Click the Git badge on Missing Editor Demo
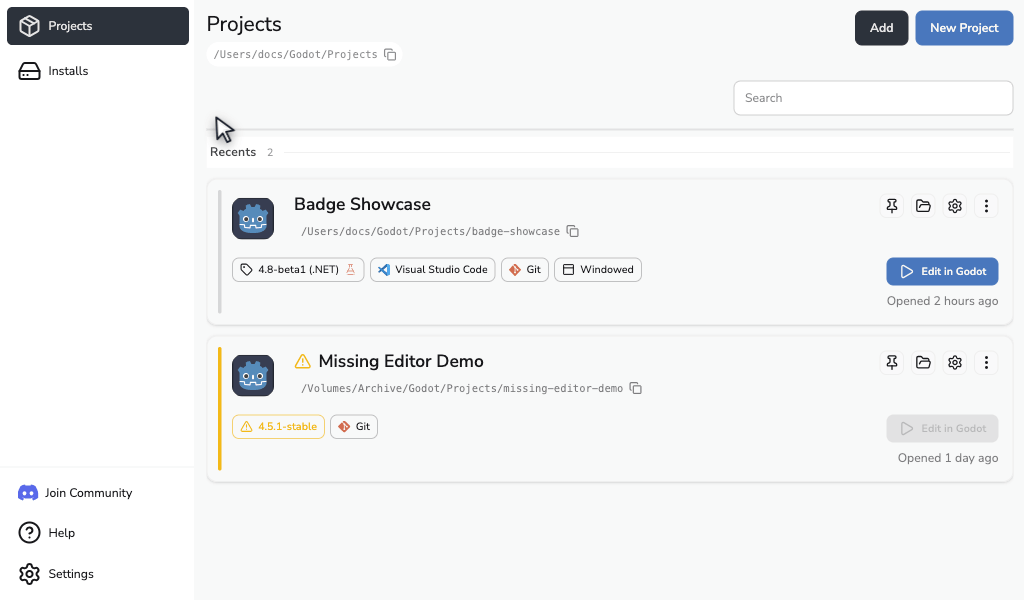The image size is (1024, 600). 353,426
